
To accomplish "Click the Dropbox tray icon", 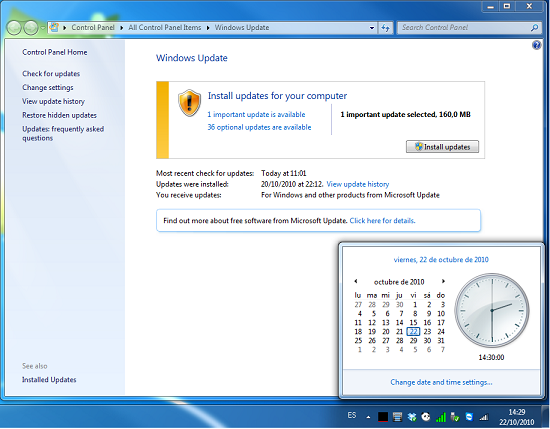I will point(412,417).
